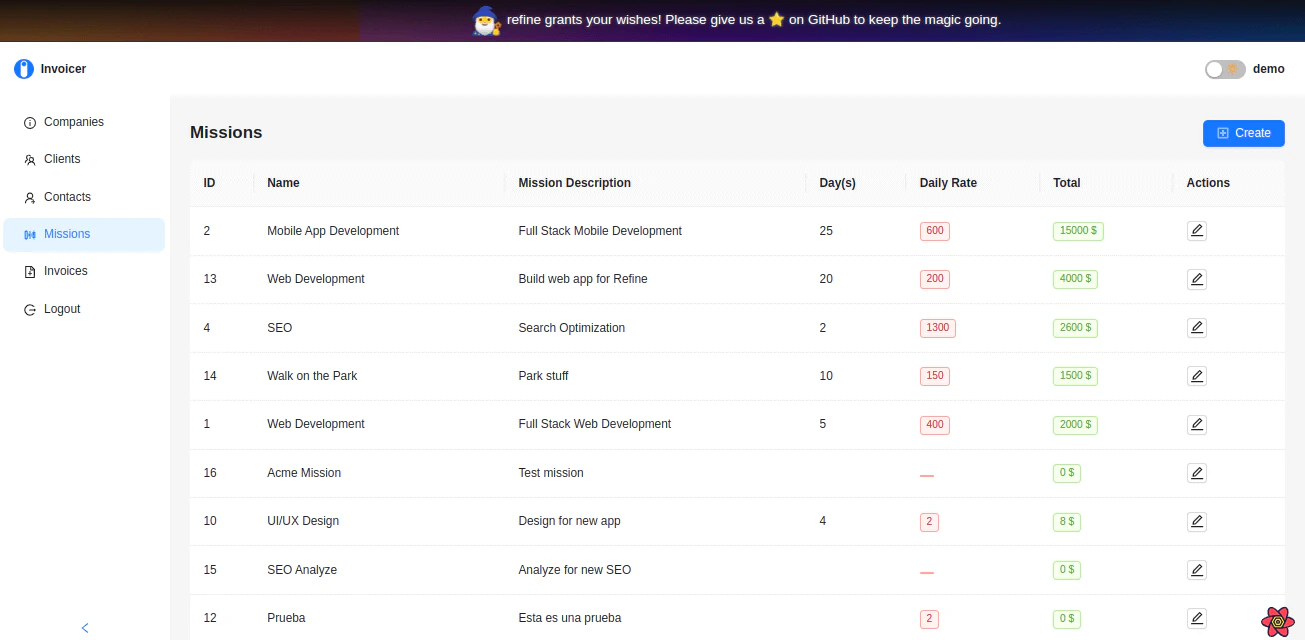Click the Create button
The width and height of the screenshot is (1305, 640).
coord(1243,133)
